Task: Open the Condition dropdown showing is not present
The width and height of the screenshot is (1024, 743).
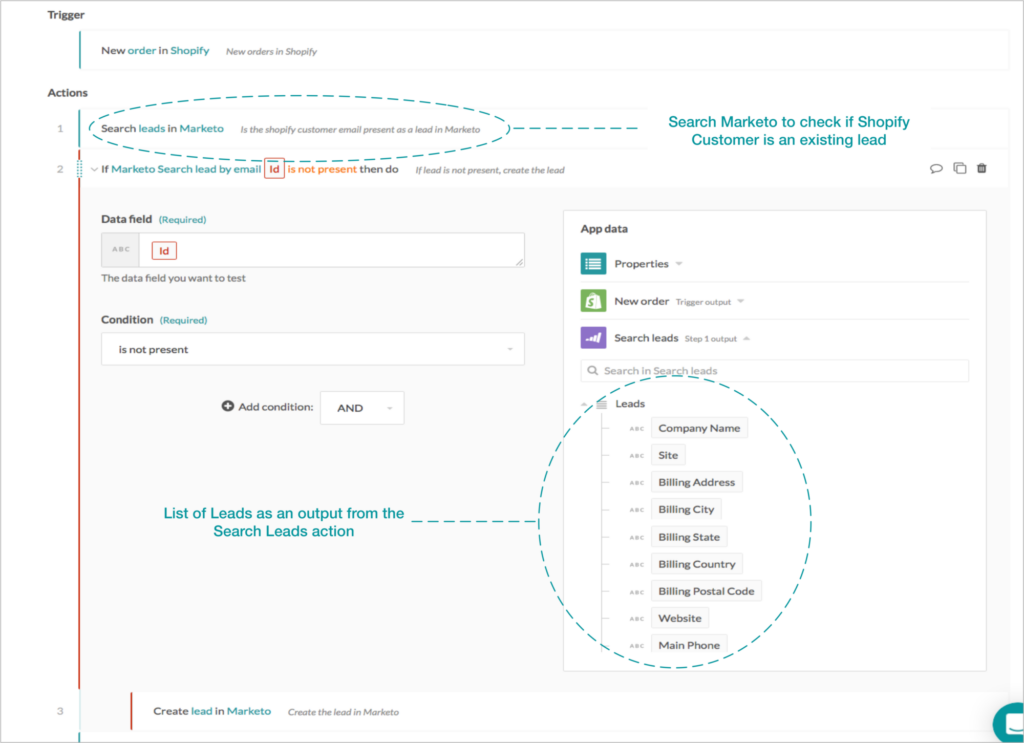Action: [x=313, y=349]
